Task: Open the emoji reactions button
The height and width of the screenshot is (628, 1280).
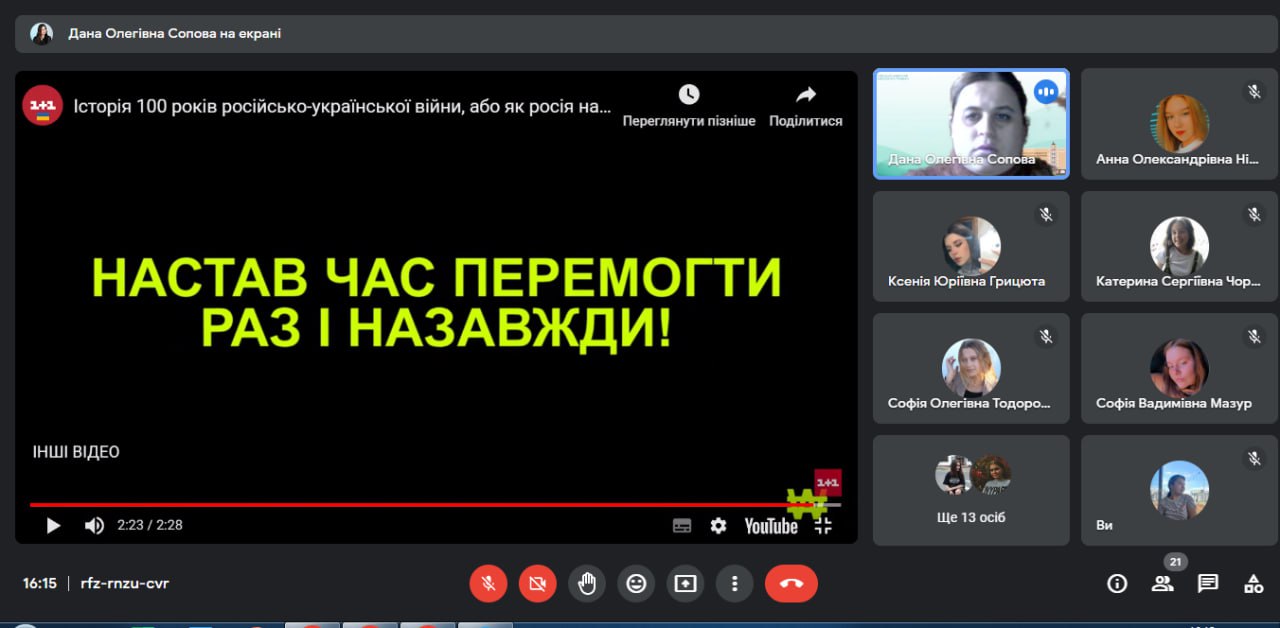Action: [x=636, y=583]
